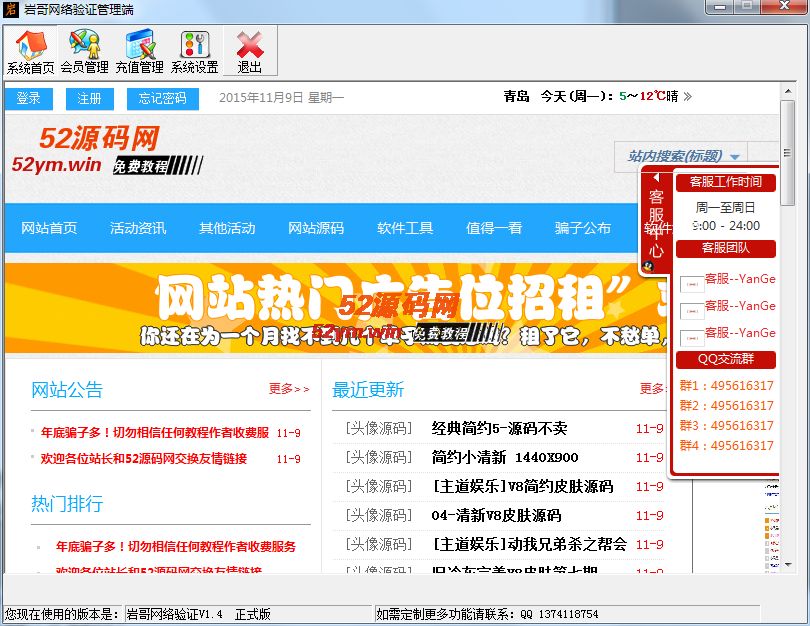The height and width of the screenshot is (626, 810).
Task: Open [主道娱乐]动我兄弟杀之帮会 entry
Action: click(x=529, y=544)
